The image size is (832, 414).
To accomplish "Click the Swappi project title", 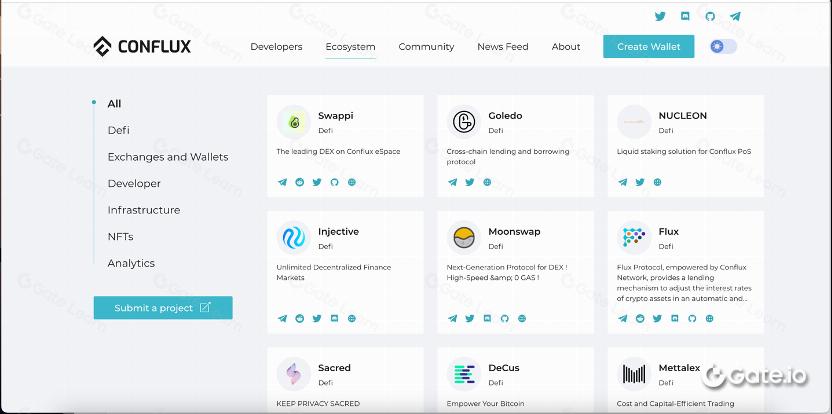I will point(335,116).
